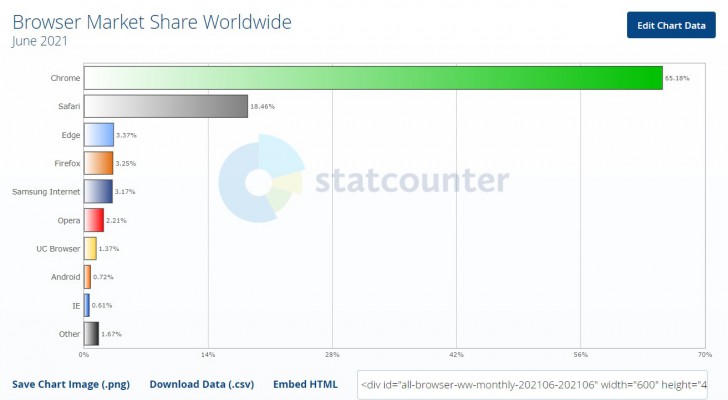Click the yellow UC Browser bar
Image resolution: width=728 pixels, height=400 pixels.
pyautogui.click(x=90, y=248)
